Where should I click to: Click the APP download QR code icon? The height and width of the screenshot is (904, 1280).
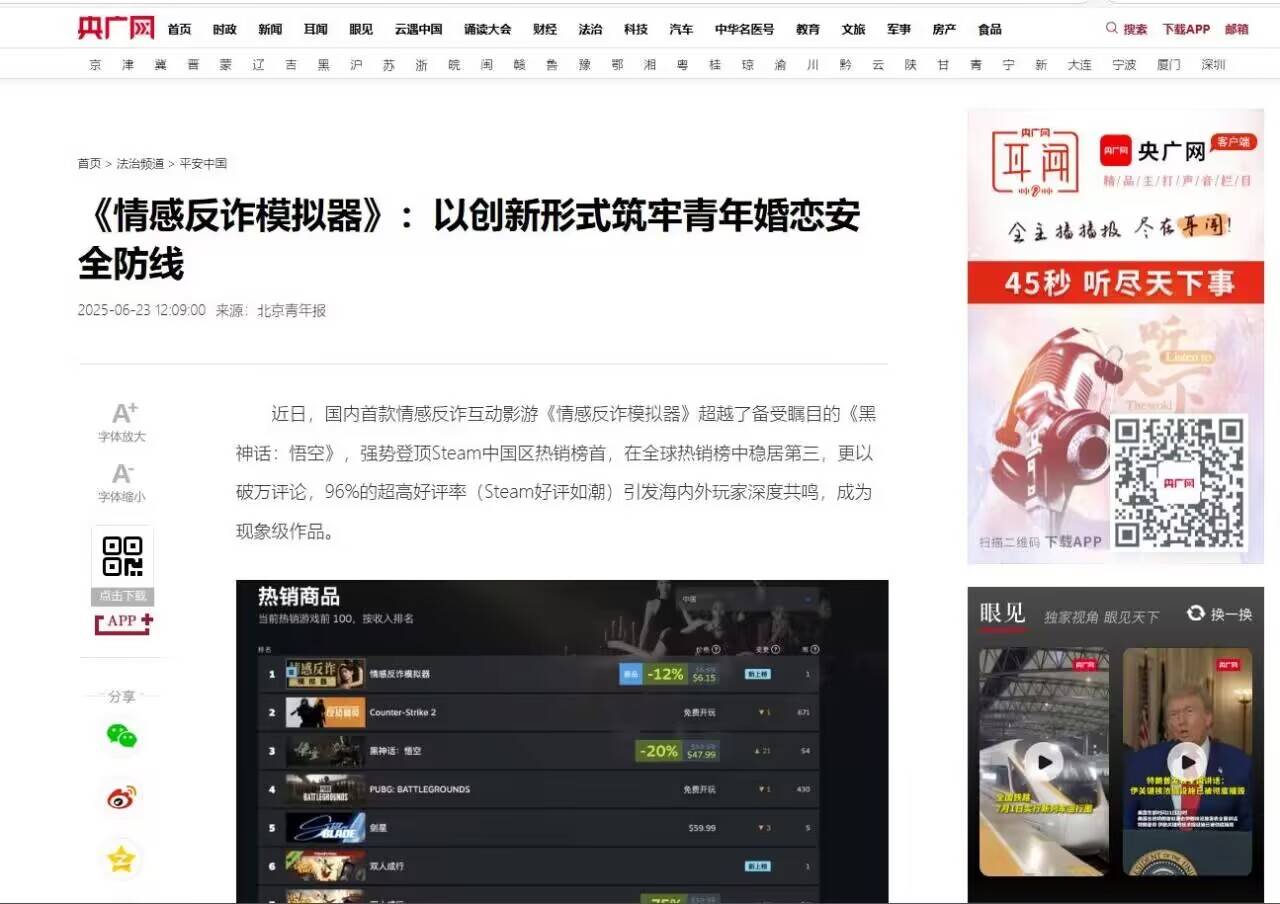pos(123,557)
